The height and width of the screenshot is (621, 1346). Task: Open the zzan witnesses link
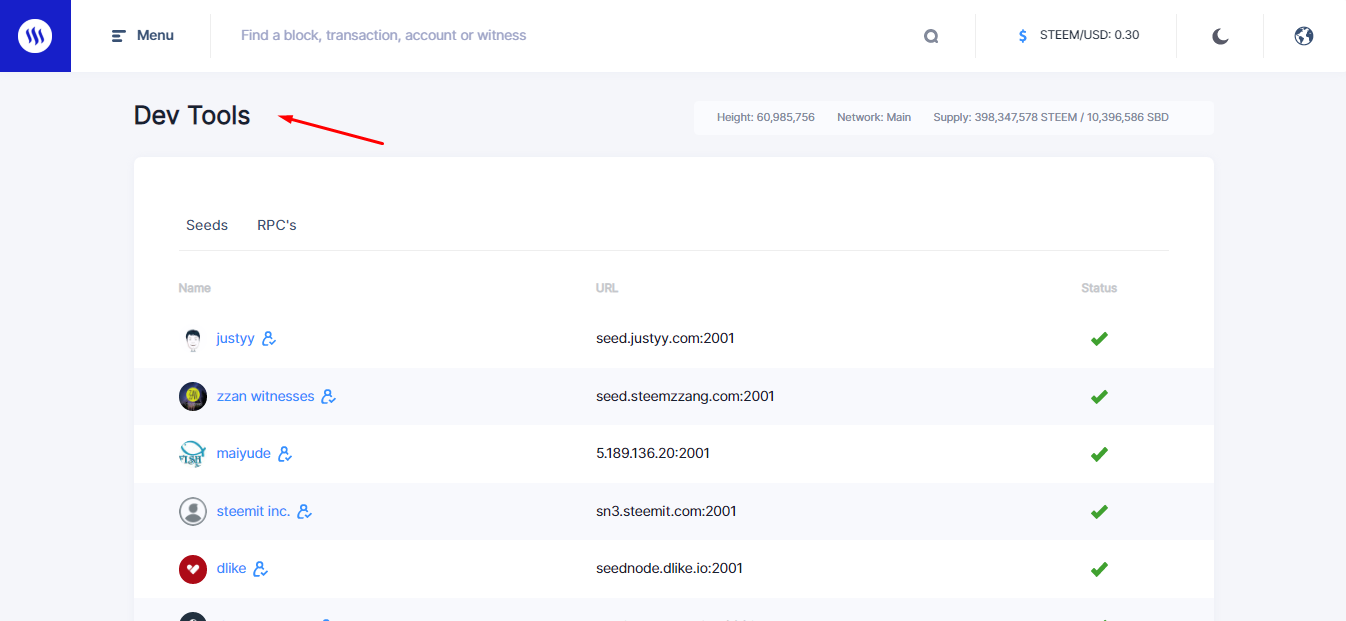coord(265,396)
